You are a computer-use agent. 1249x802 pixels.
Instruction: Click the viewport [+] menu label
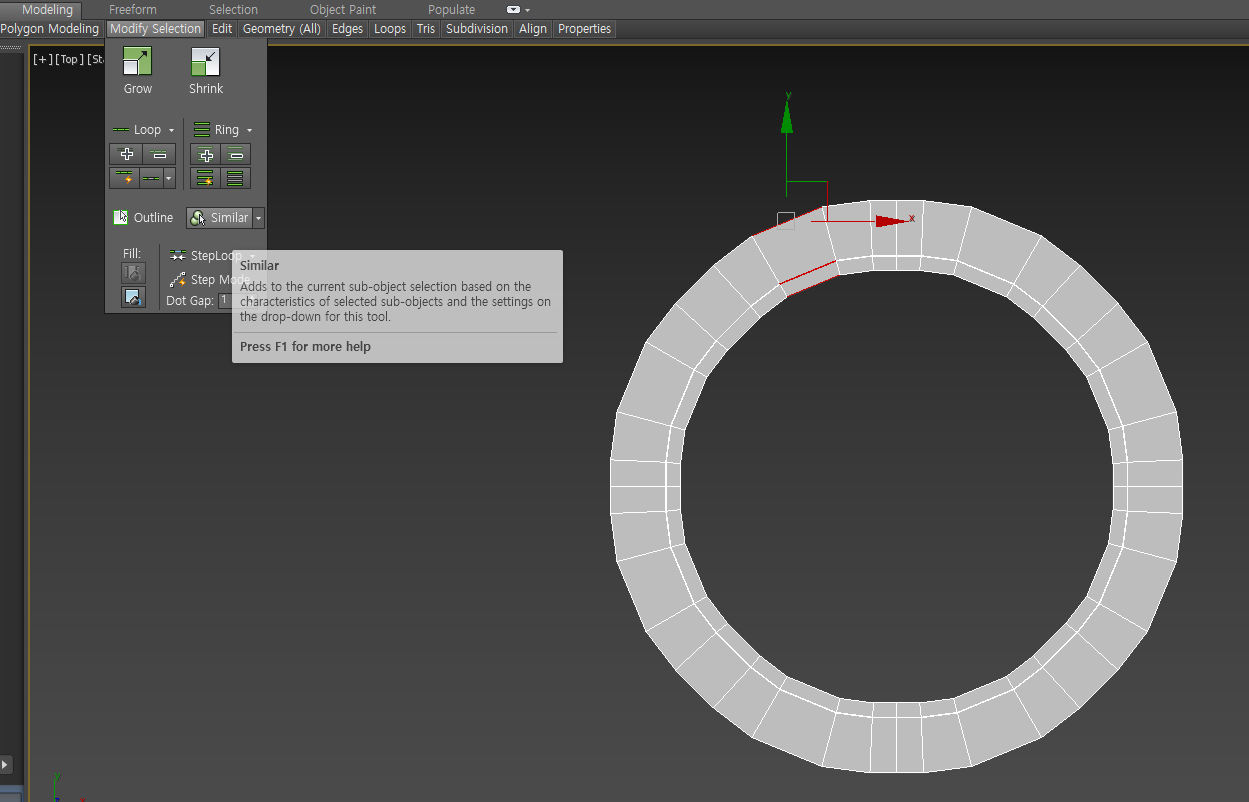click(x=42, y=59)
